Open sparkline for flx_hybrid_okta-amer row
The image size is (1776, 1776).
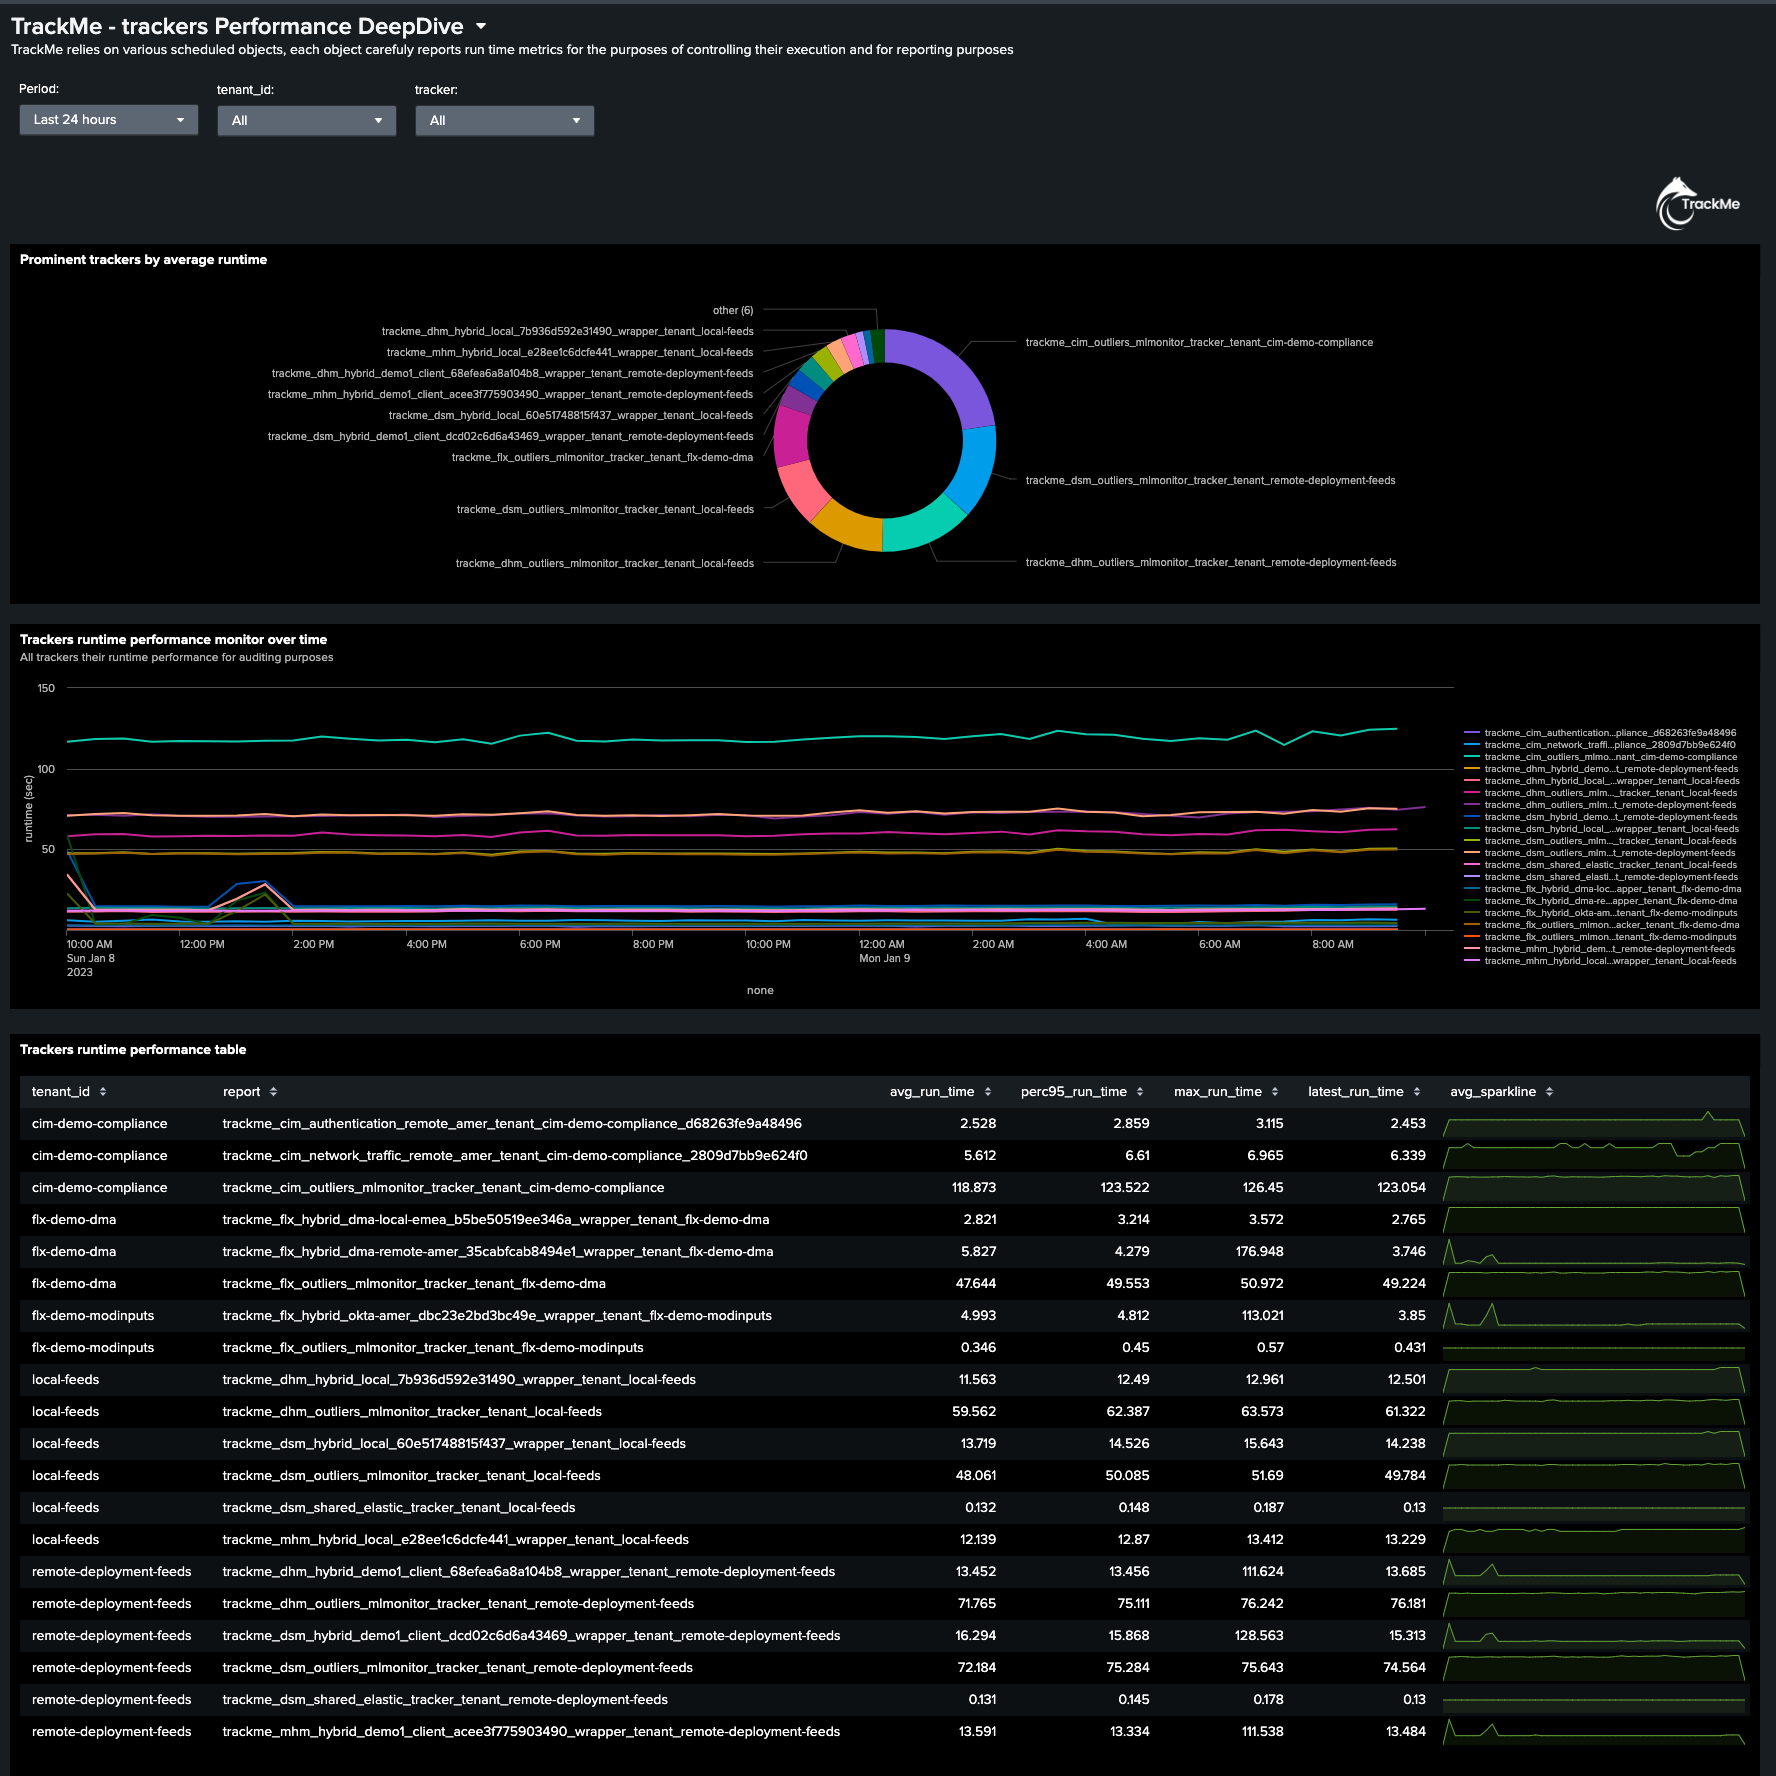tap(1594, 1316)
